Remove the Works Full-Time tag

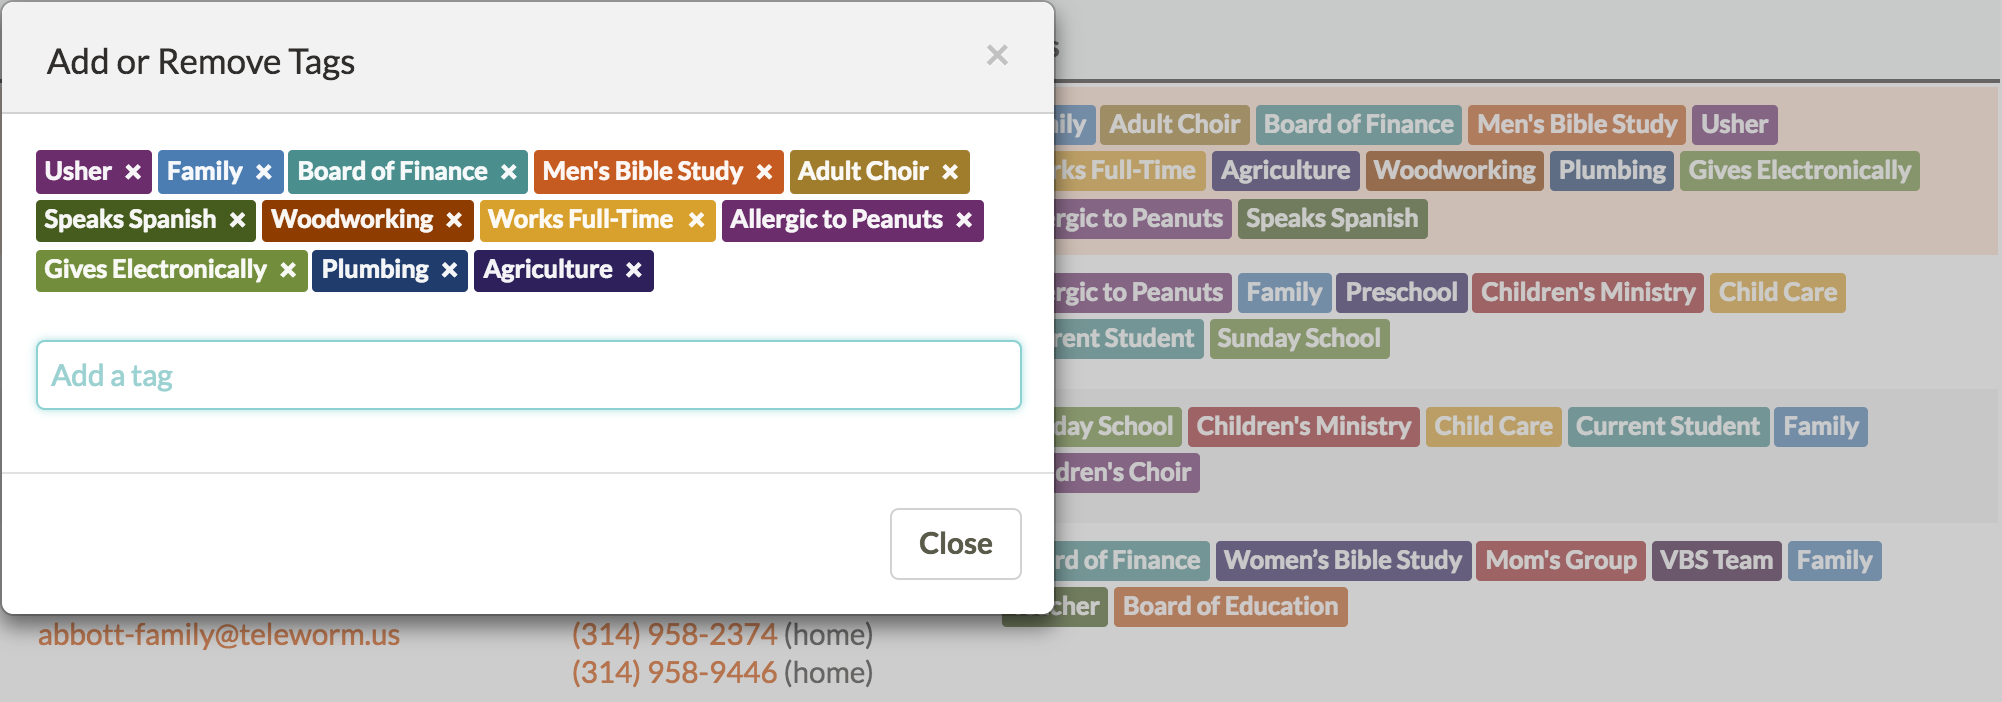tap(697, 220)
